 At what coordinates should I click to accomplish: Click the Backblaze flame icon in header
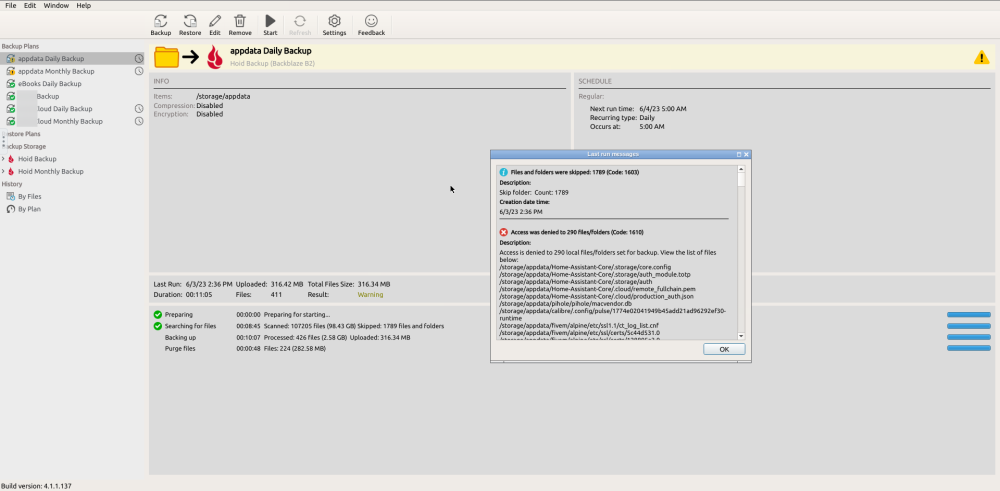pos(215,57)
